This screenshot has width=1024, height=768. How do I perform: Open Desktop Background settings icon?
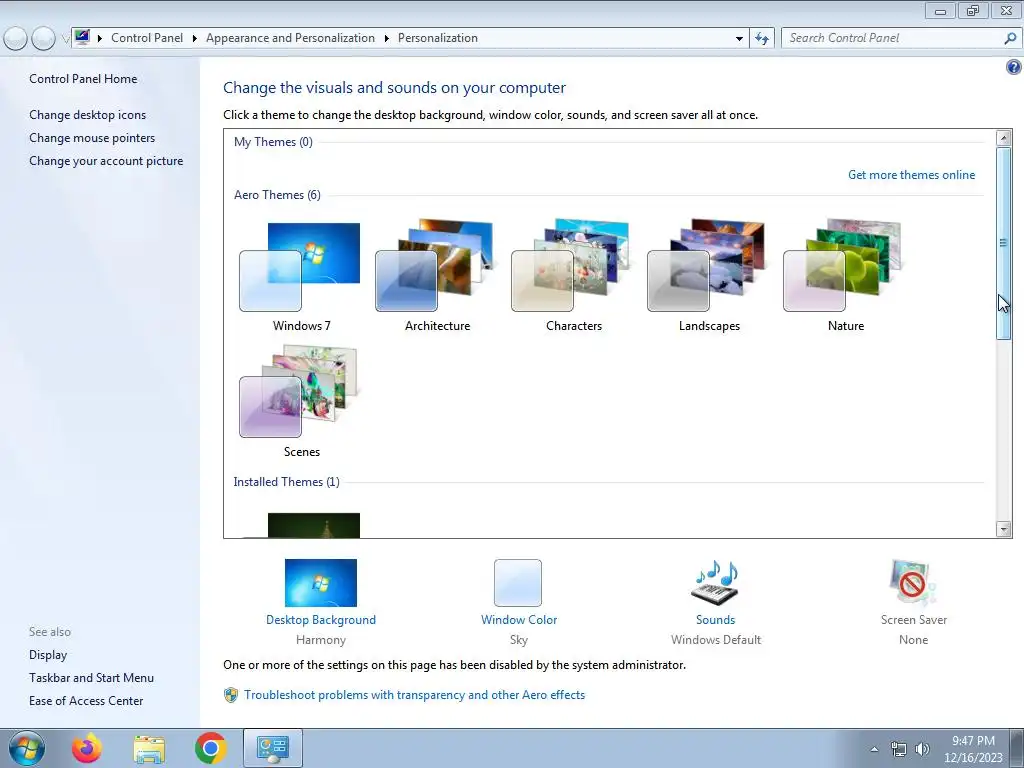(x=321, y=583)
